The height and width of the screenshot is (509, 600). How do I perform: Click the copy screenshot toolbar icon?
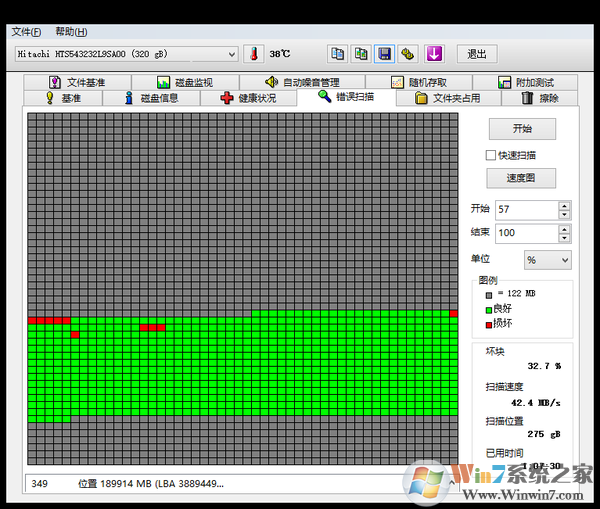pos(361,54)
